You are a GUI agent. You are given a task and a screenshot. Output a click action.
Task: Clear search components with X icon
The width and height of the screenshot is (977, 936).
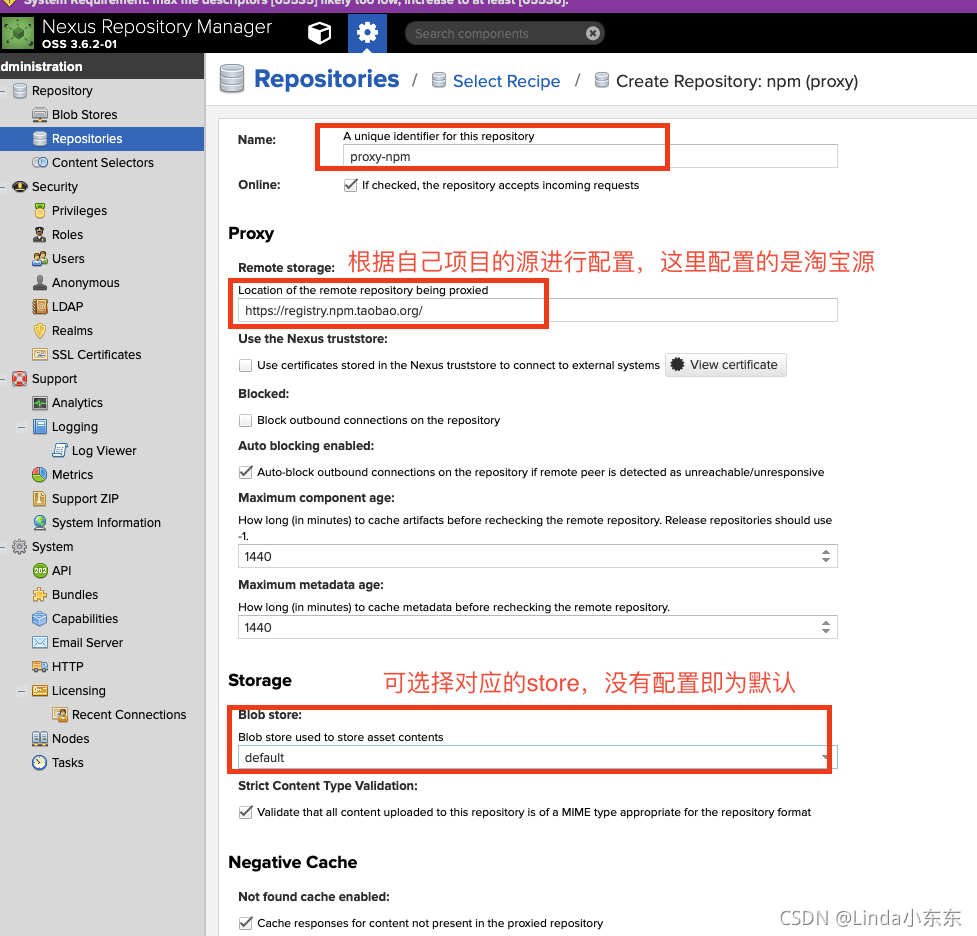pos(593,33)
